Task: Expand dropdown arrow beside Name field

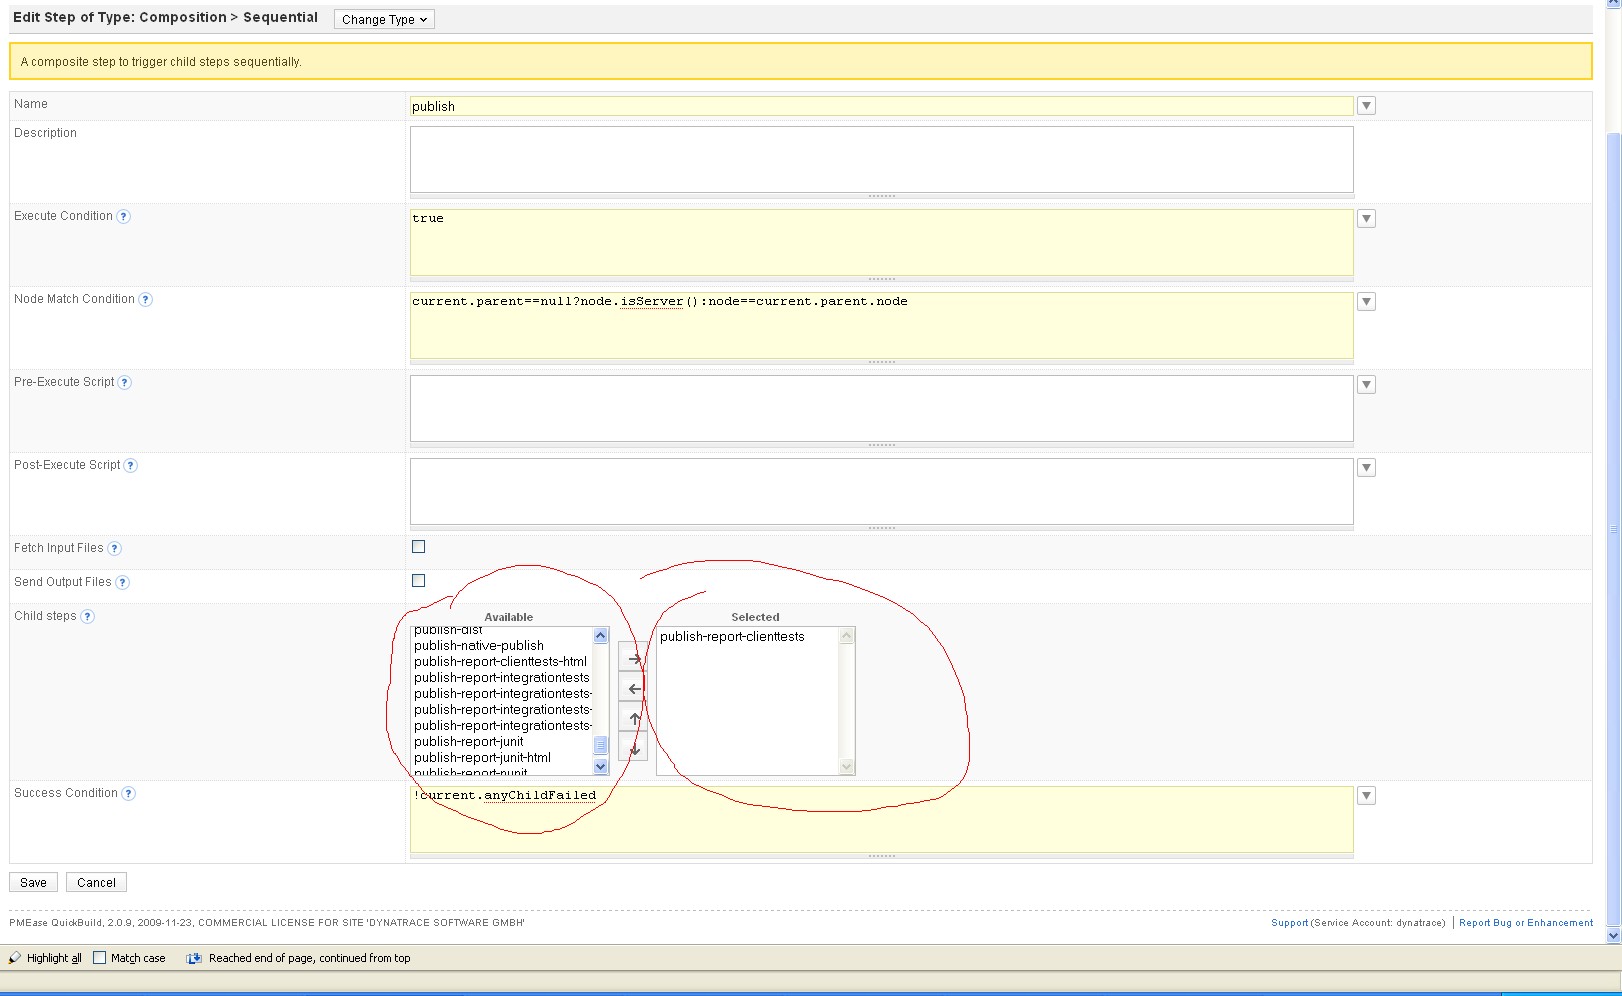Action: coord(1366,106)
